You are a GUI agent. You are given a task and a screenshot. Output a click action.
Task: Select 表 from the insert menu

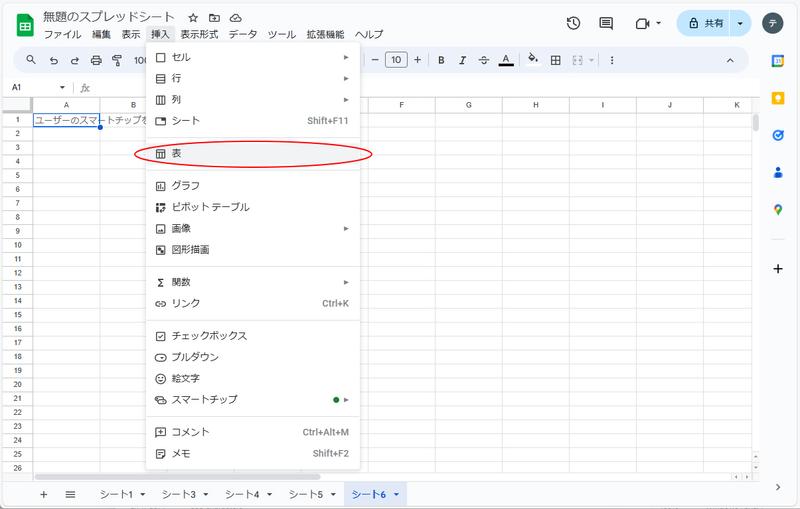[x=176, y=154]
